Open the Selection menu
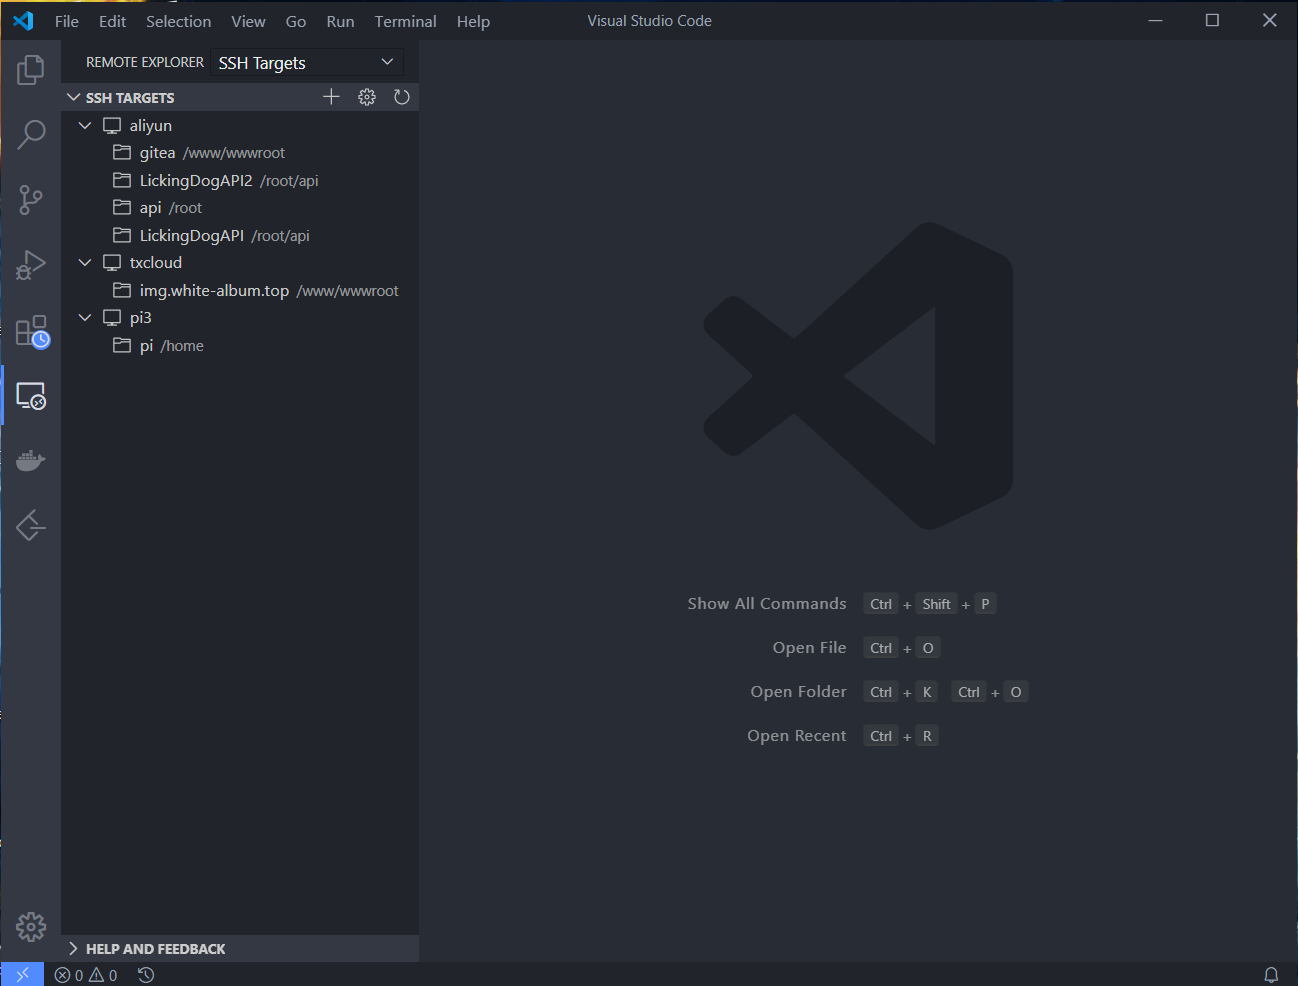 click(178, 21)
